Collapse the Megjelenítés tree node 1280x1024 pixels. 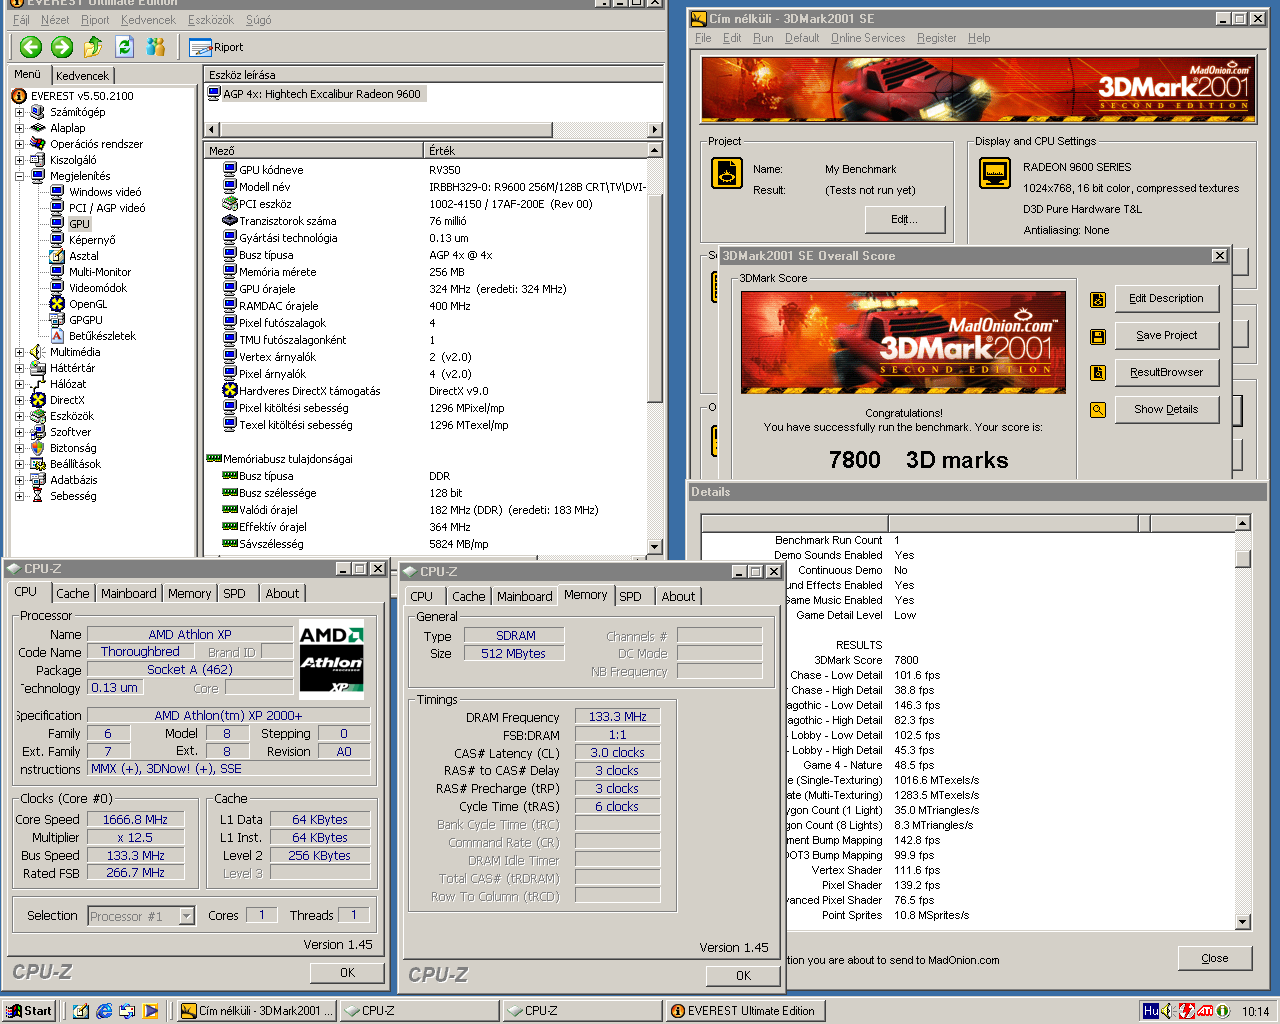19,176
